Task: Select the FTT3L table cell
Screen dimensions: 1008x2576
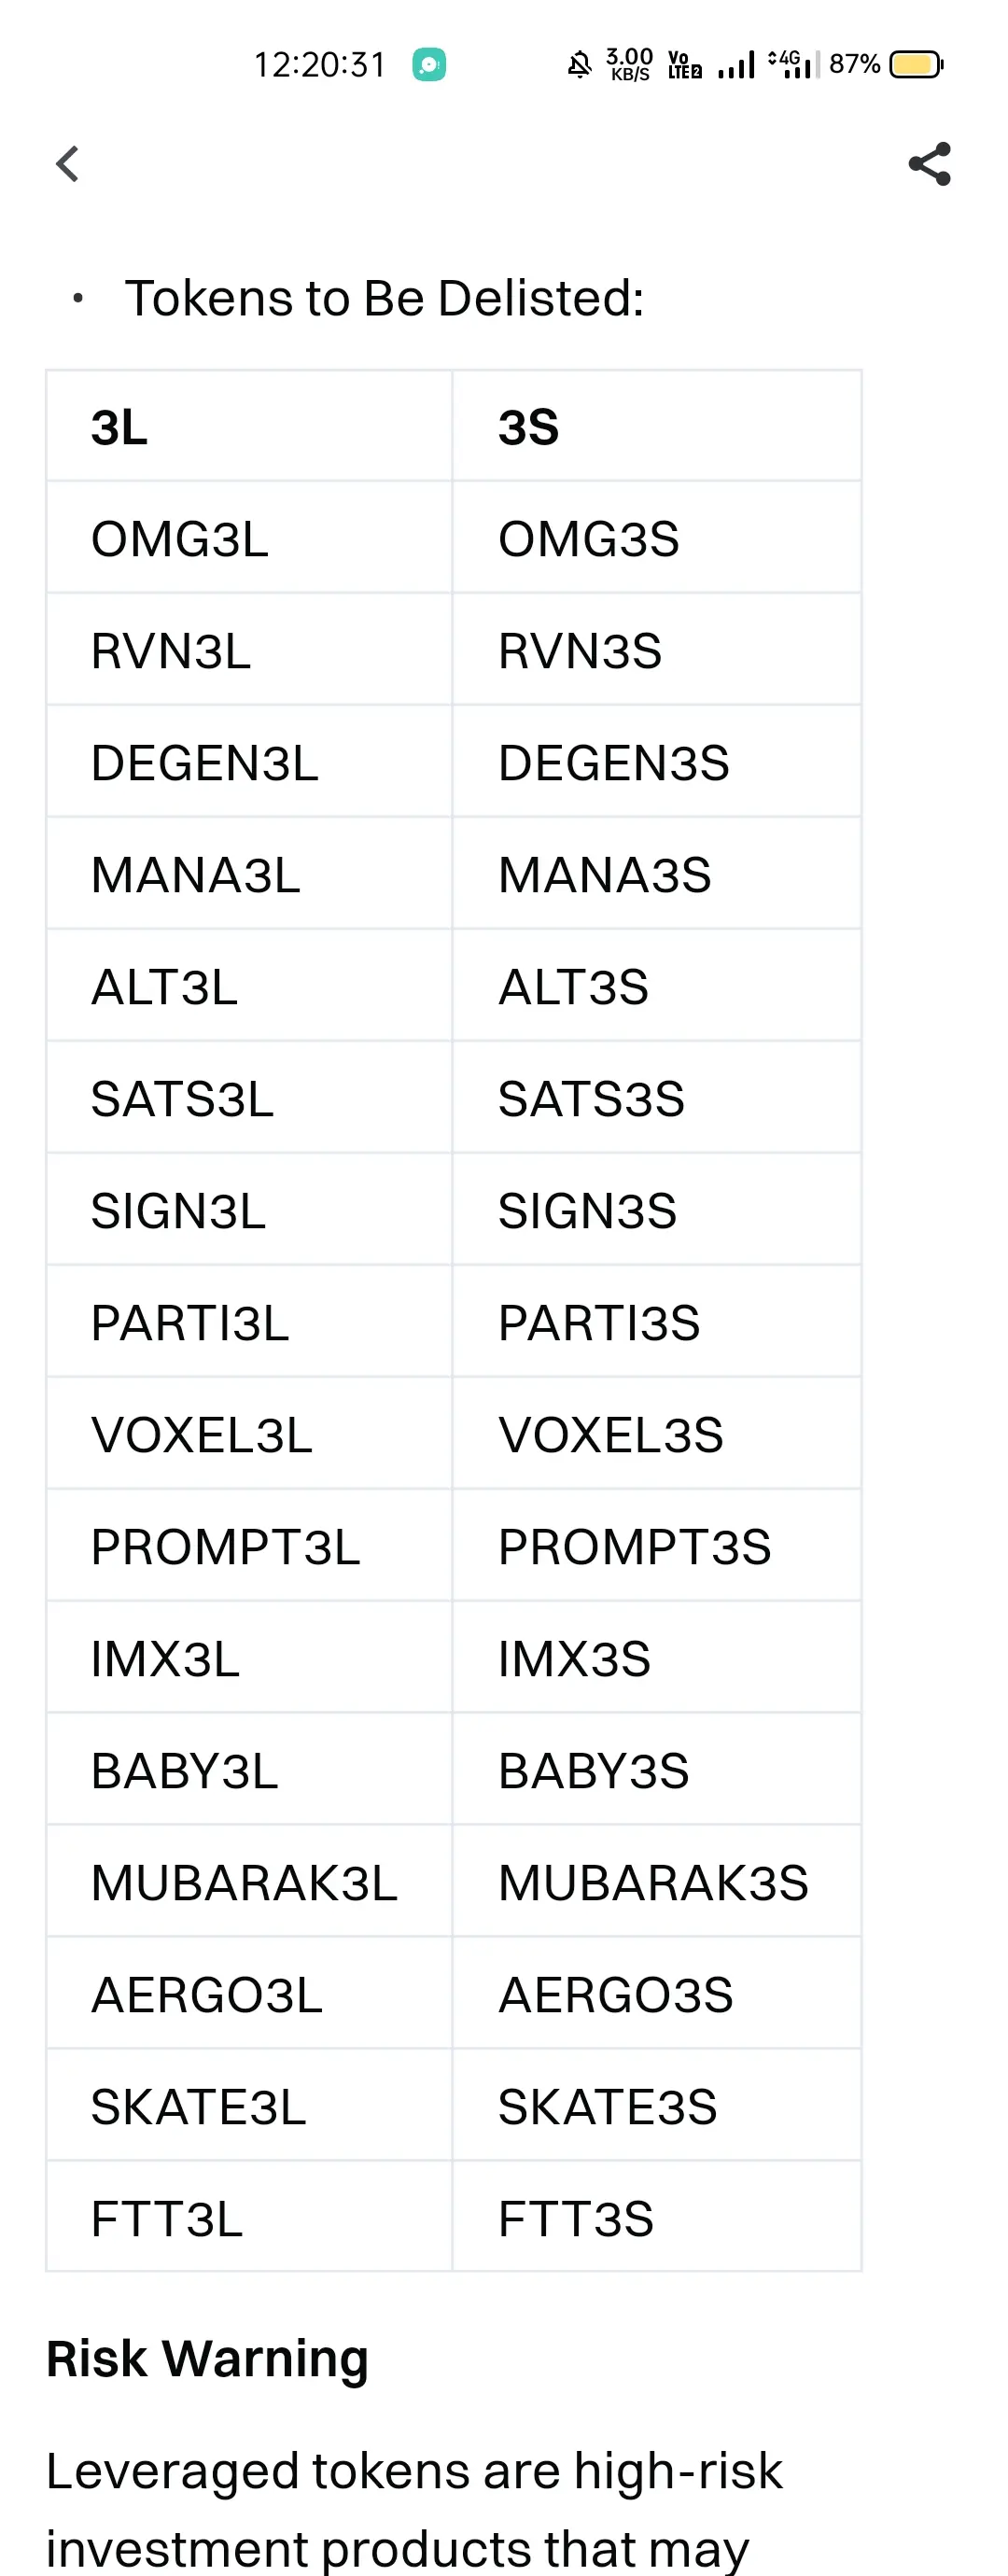Action: (249, 2218)
